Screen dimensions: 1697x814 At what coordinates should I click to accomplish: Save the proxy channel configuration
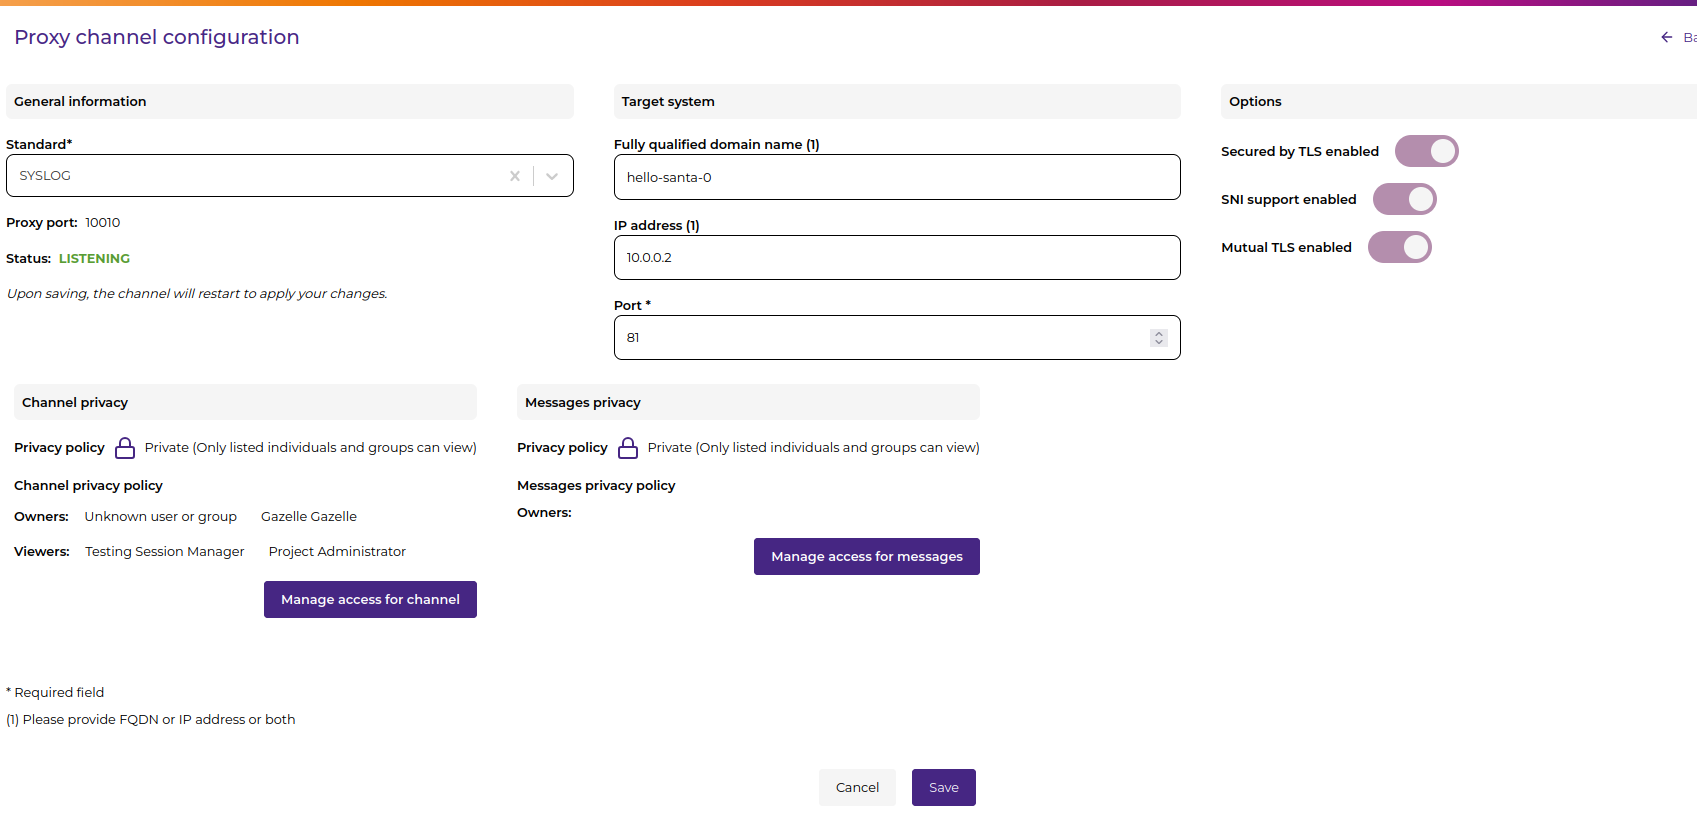pos(943,788)
